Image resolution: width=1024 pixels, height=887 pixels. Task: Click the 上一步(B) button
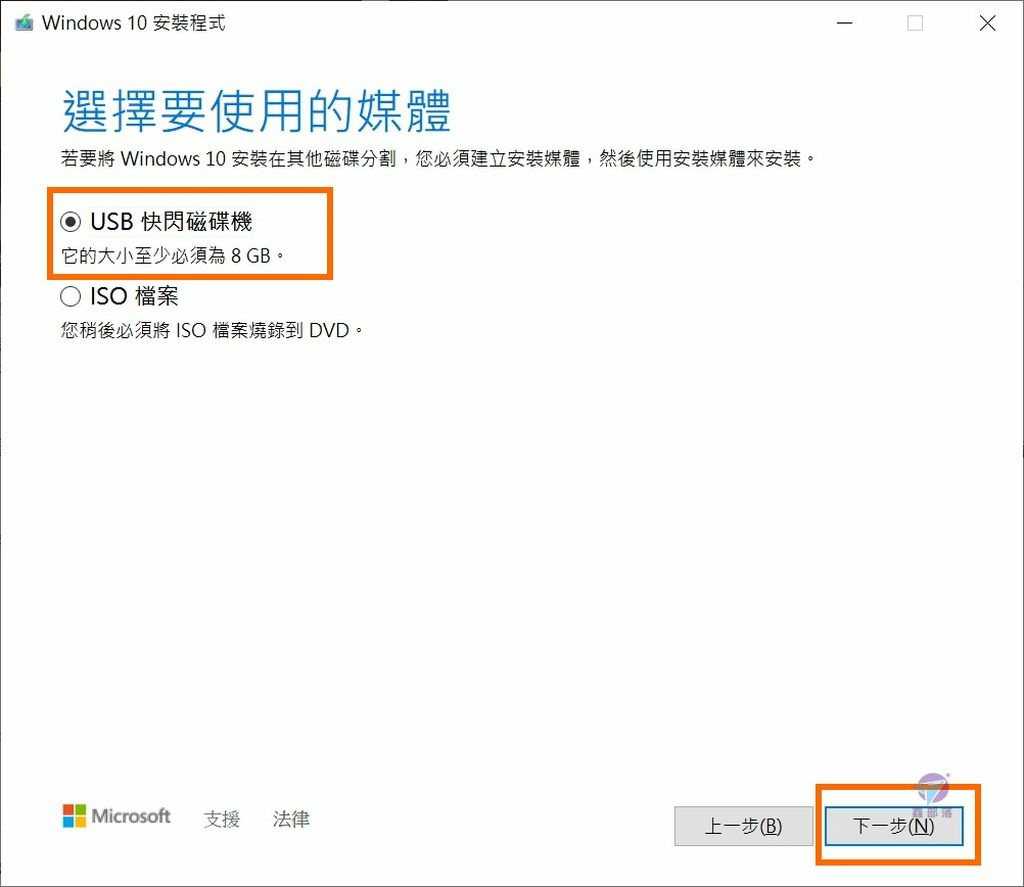(743, 826)
